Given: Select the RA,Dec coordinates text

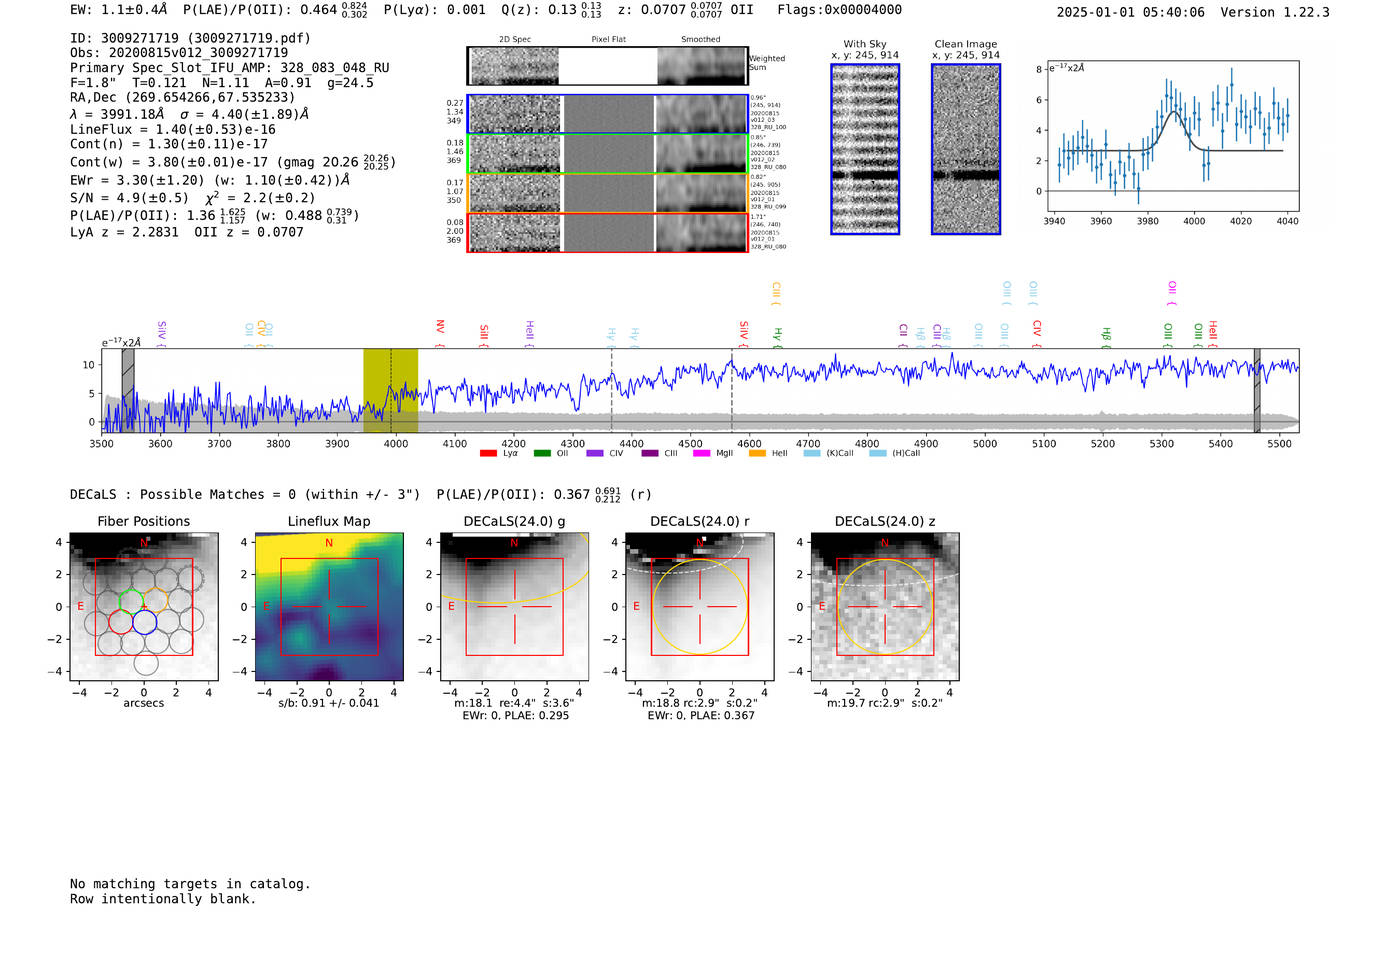Looking at the screenshot, I should click(183, 98).
